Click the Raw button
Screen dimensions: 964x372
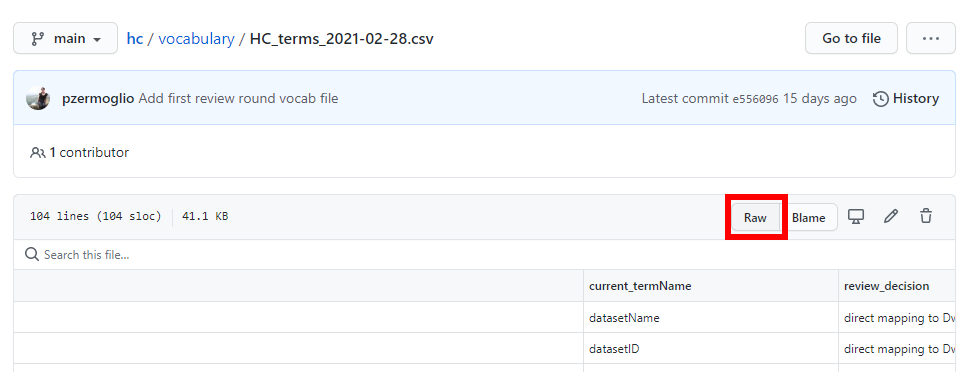point(755,218)
